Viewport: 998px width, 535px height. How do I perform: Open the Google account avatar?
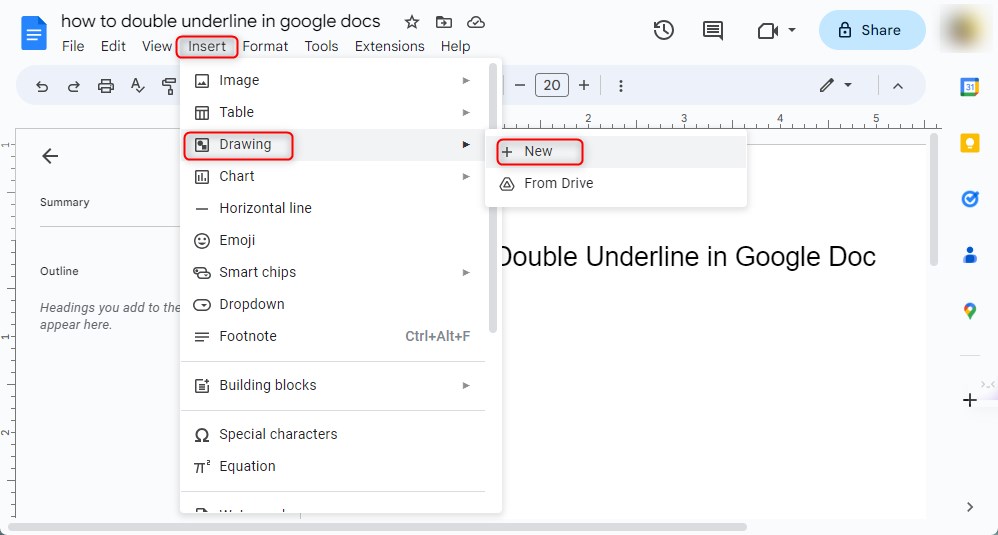click(x=966, y=29)
